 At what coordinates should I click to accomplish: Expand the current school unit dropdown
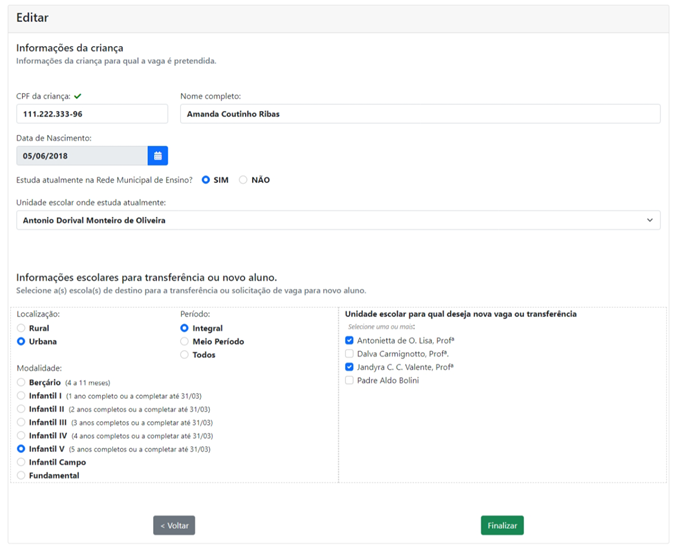pos(338,220)
